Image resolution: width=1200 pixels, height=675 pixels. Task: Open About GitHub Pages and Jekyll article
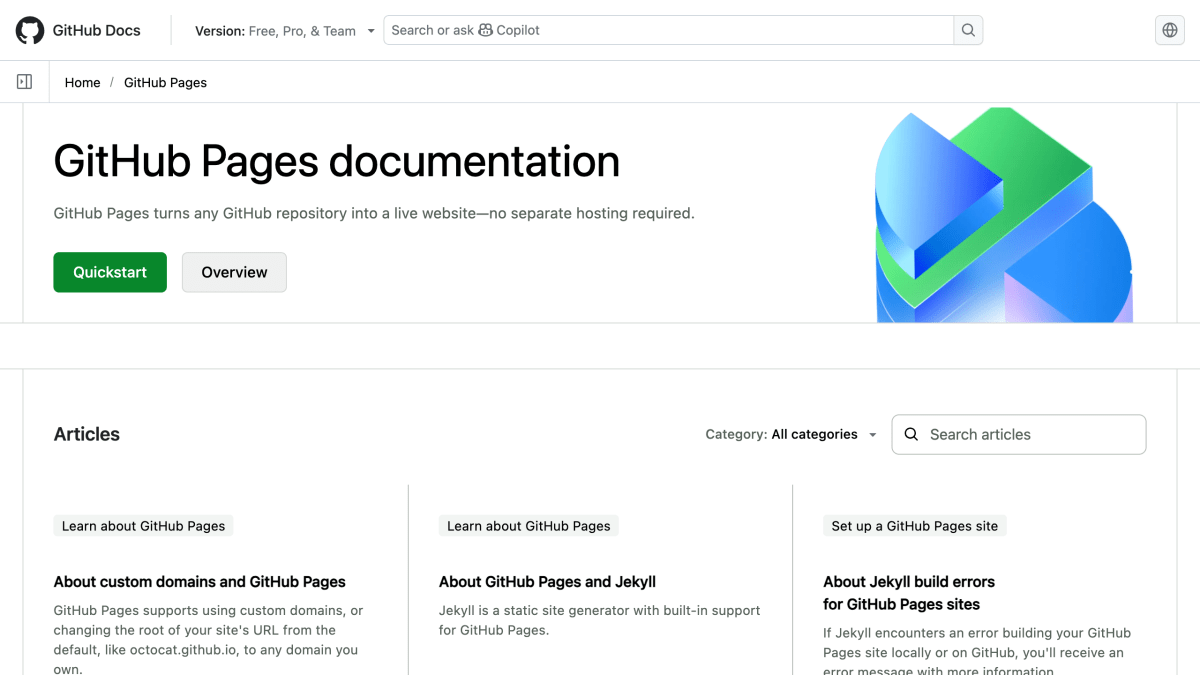[547, 581]
